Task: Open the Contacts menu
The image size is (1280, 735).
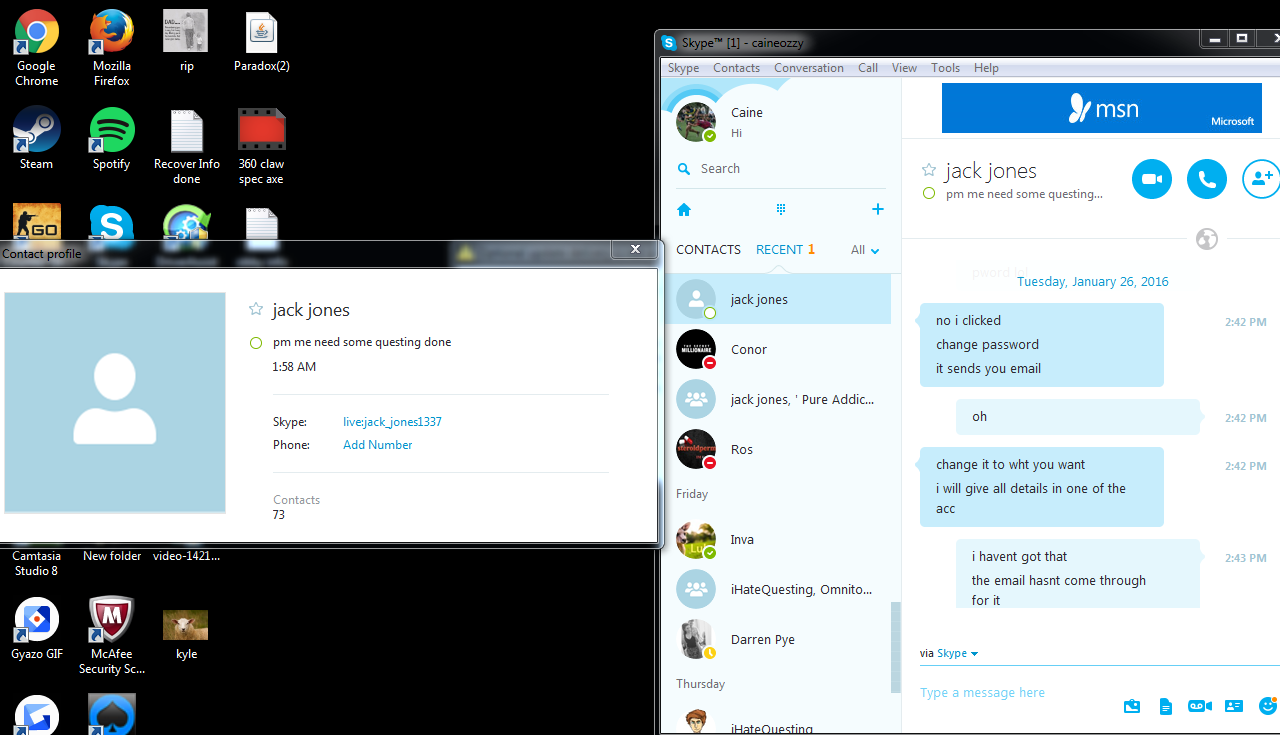Action: 736,68
